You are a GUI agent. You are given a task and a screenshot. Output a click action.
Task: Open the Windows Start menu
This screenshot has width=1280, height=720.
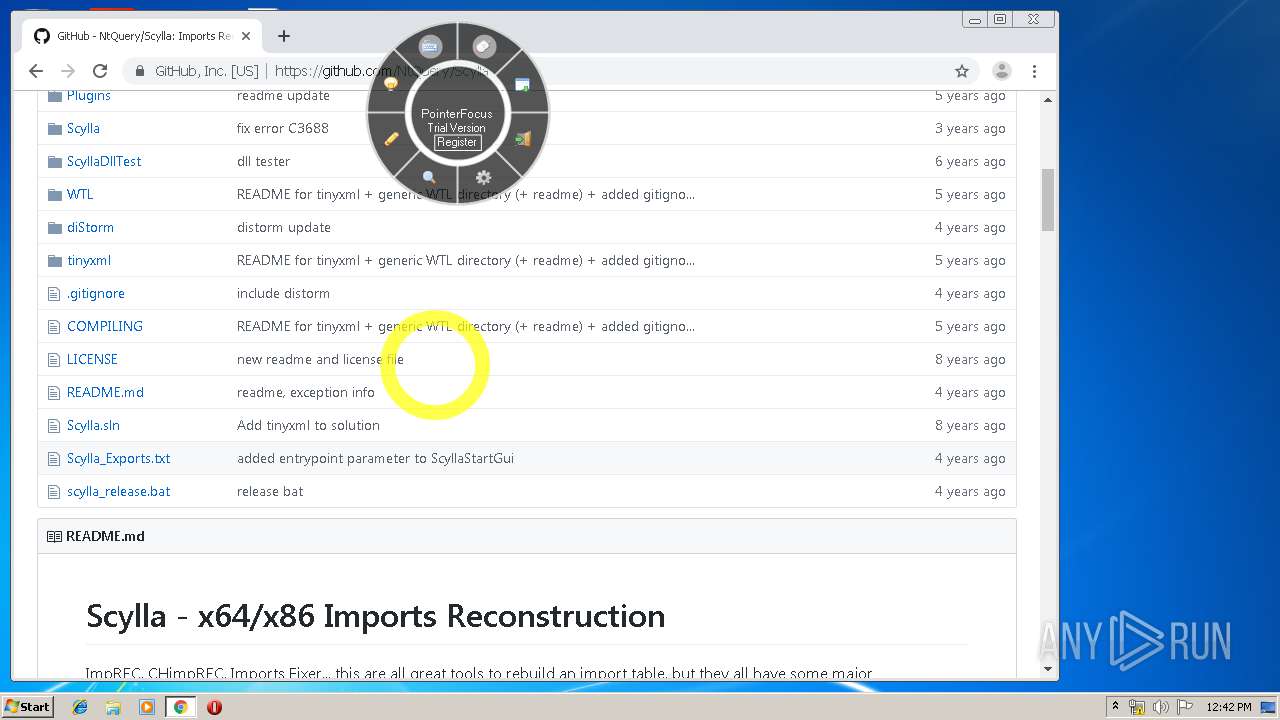[27, 707]
